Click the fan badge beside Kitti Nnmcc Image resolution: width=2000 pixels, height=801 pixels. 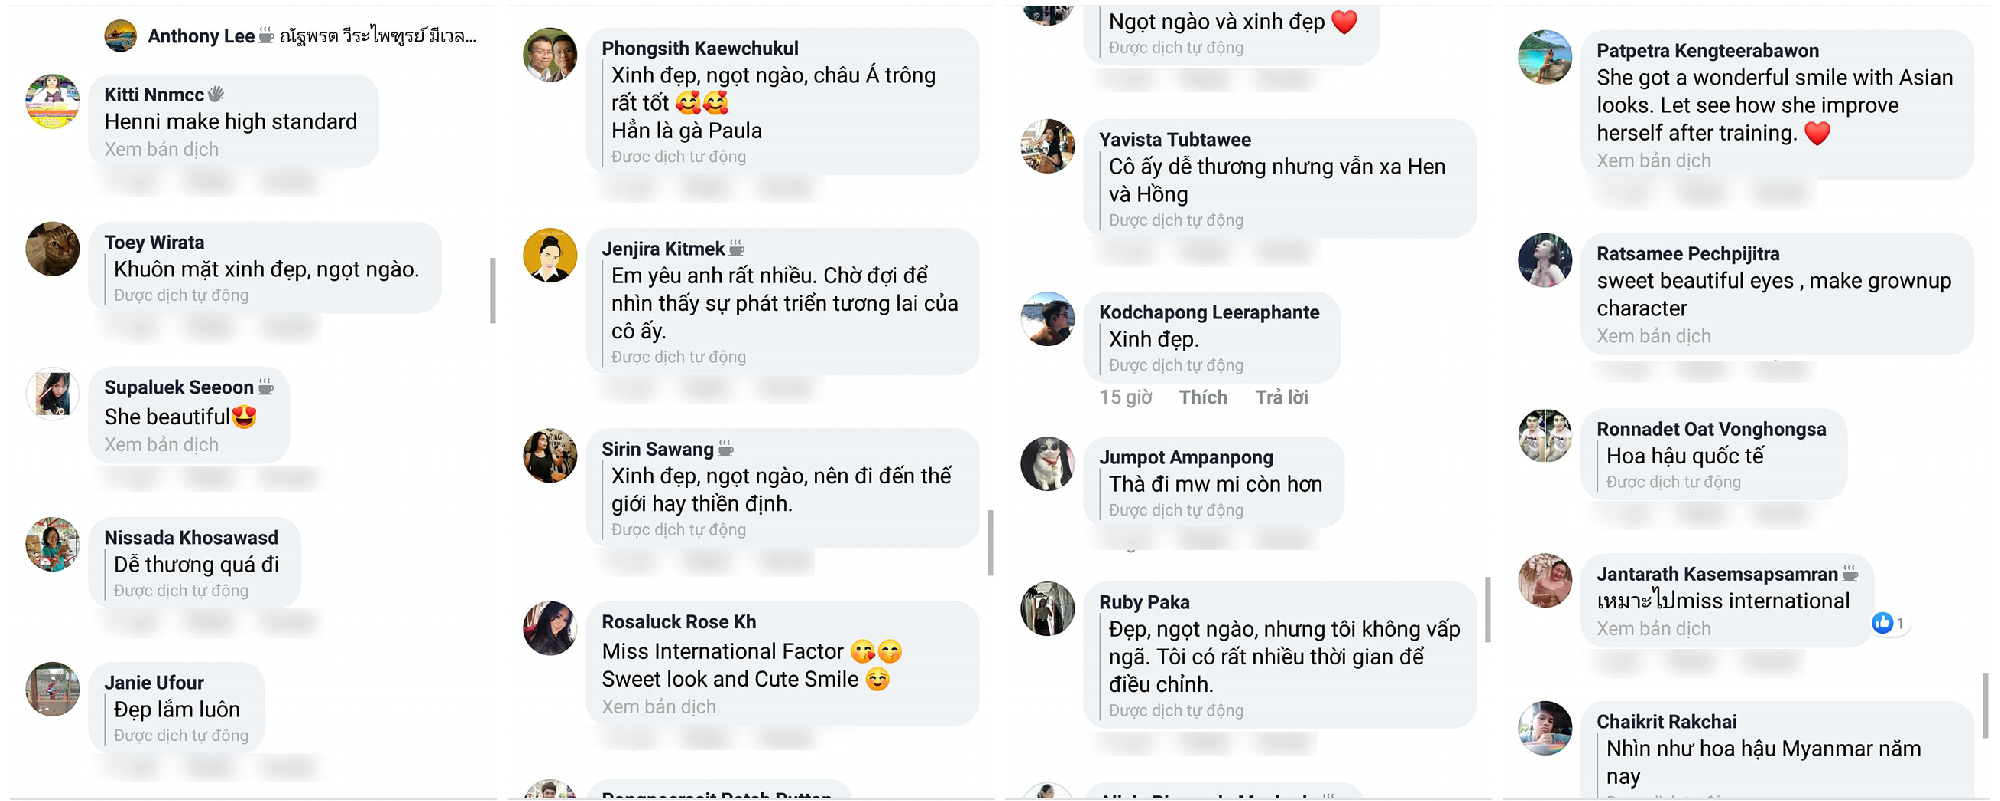(216, 94)
